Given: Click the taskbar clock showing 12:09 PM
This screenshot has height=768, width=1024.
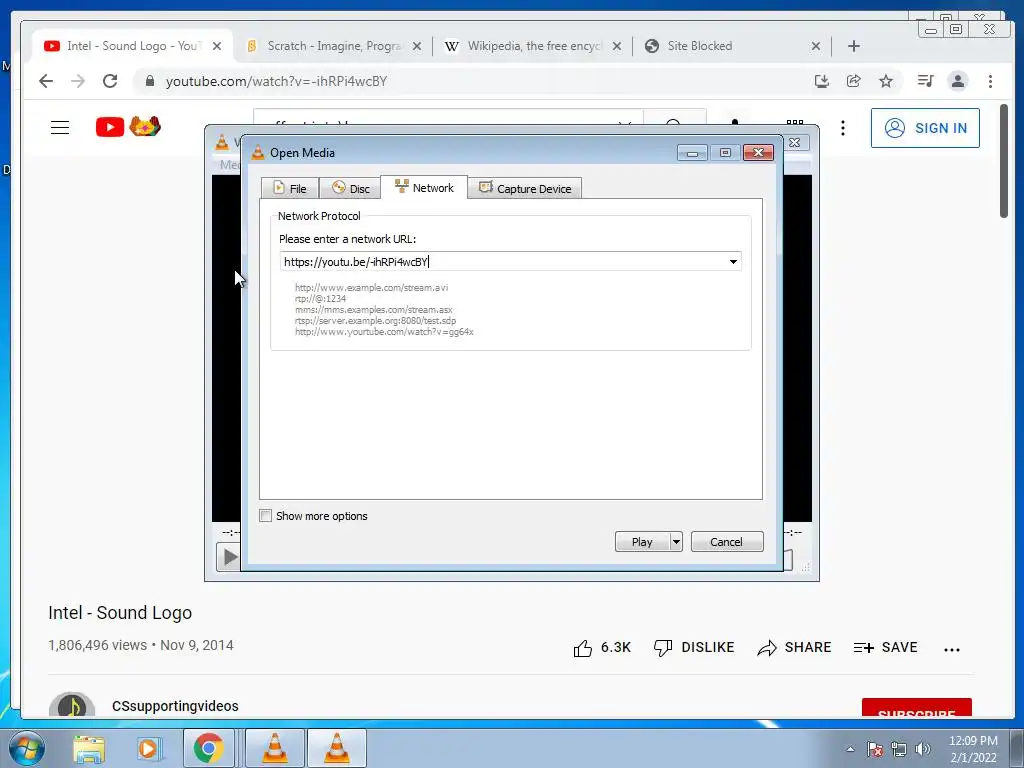Looking at the screenshot, I should point(973,749).
